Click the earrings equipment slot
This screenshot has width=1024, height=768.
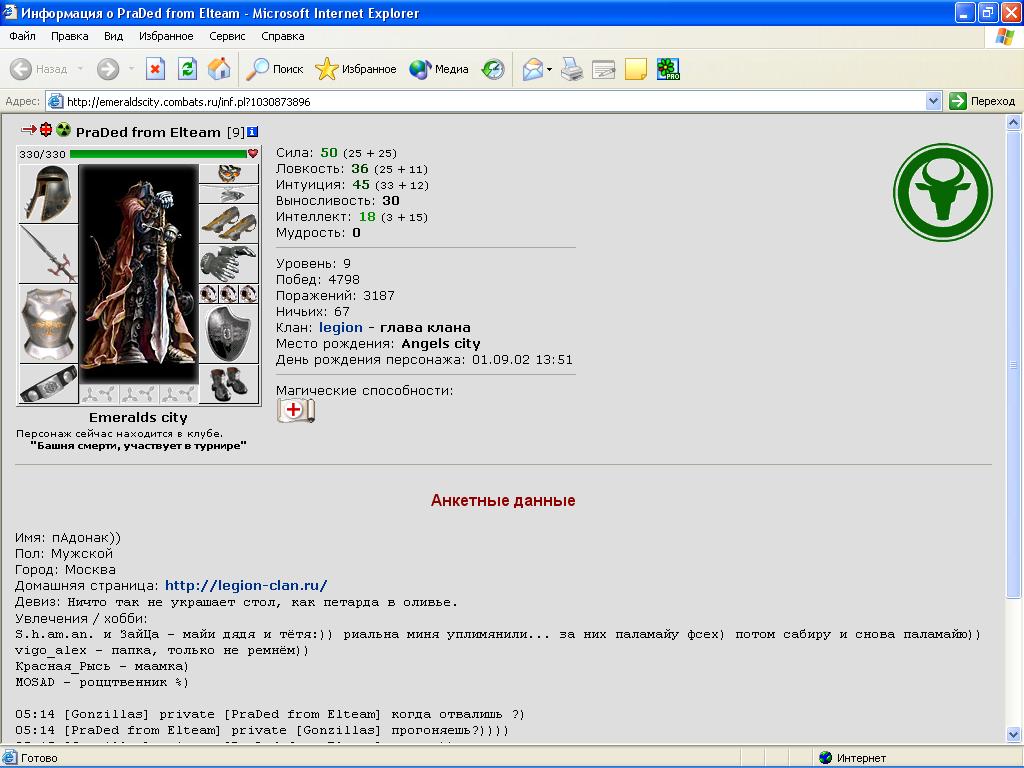pos(229,173)
